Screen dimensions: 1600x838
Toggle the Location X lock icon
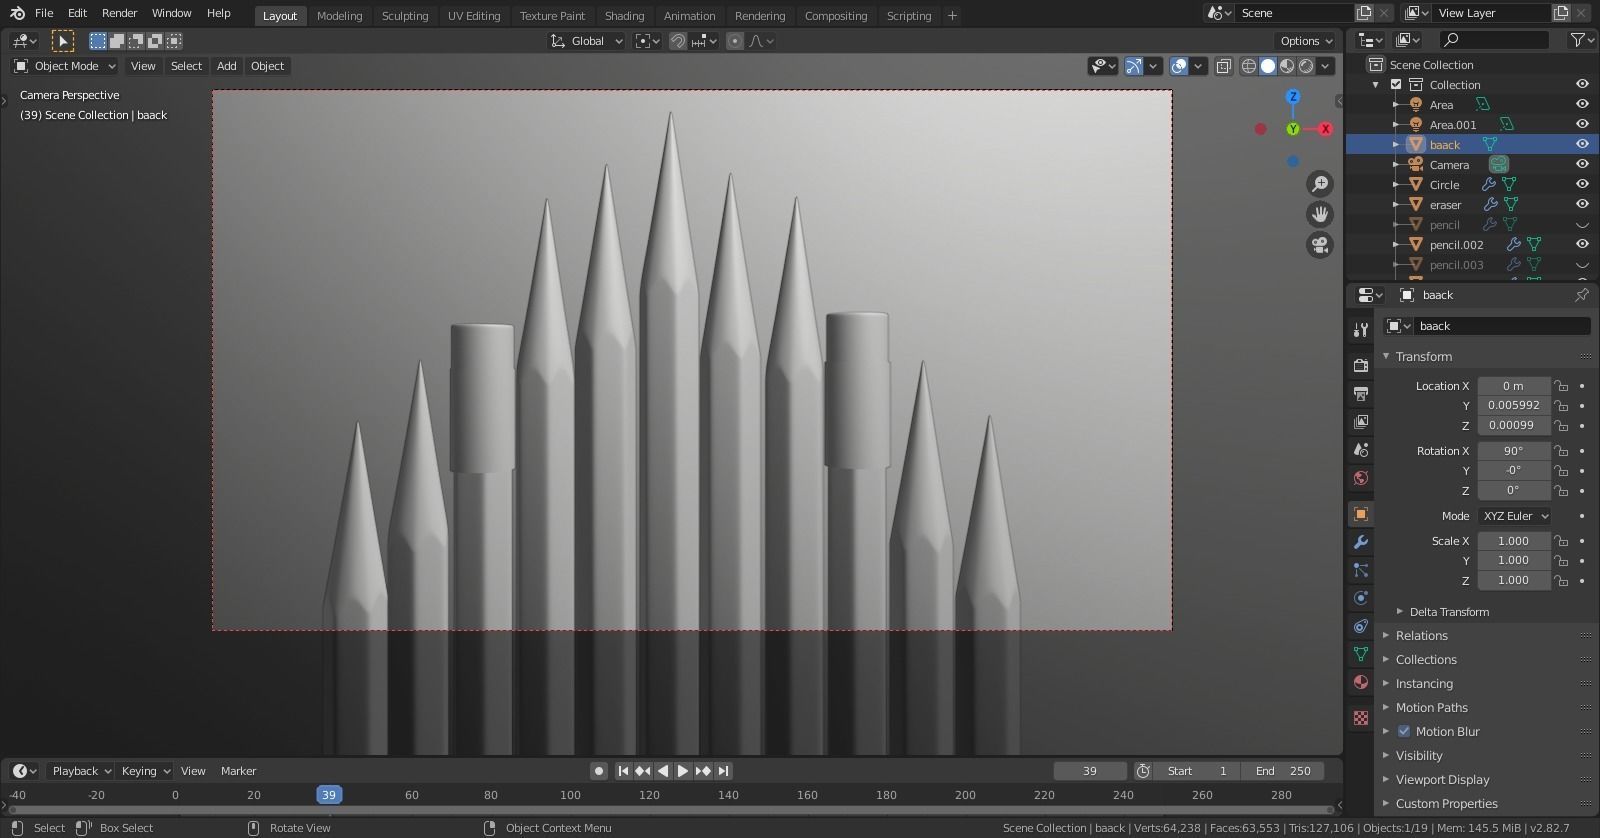click(x=1561, y=386)
